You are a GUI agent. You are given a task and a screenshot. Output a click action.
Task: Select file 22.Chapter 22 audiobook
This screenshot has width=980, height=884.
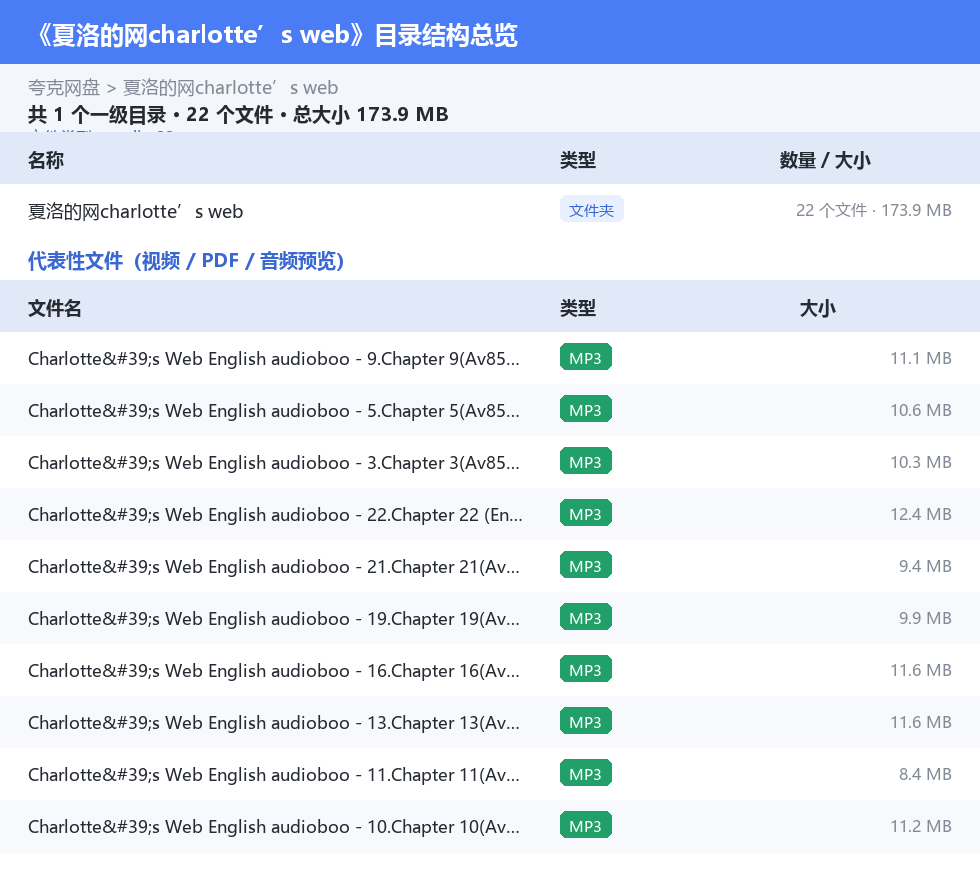(275, 515)
